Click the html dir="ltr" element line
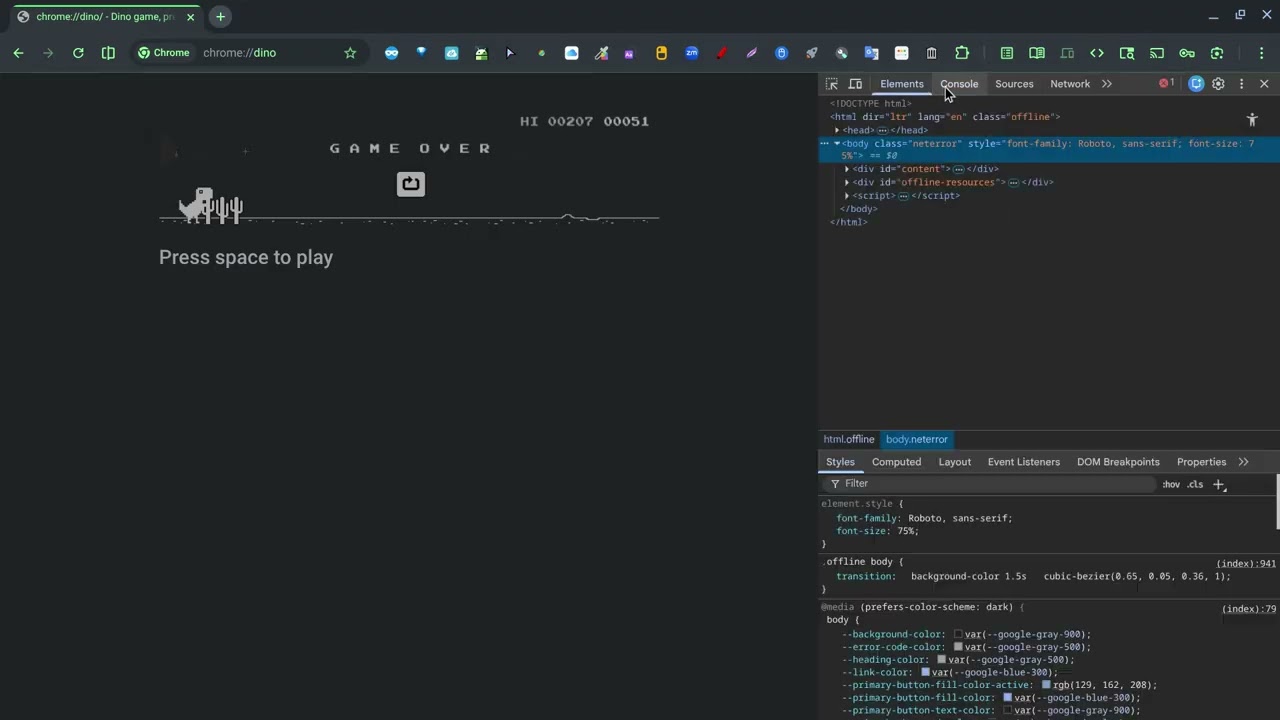1280x720 pixels. pos(945,117)
